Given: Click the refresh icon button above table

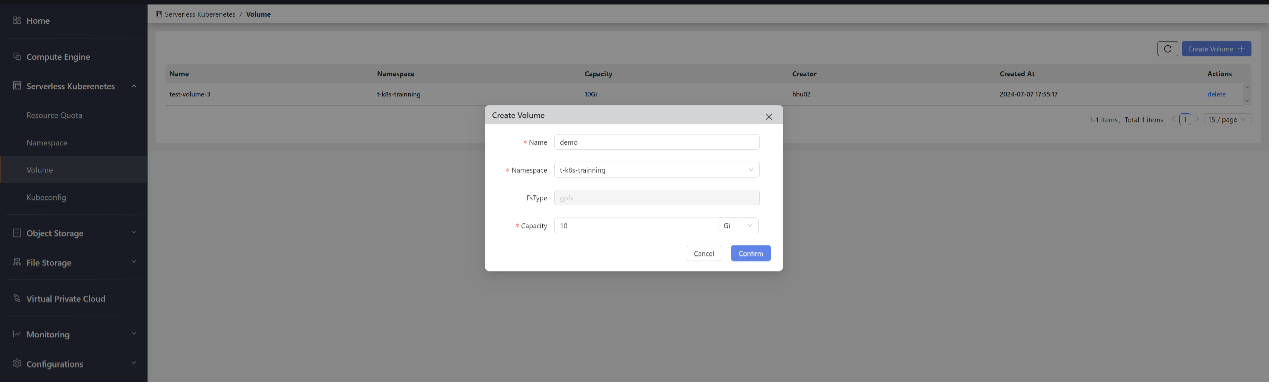Looking at the screenshot, I should 1167,48.
